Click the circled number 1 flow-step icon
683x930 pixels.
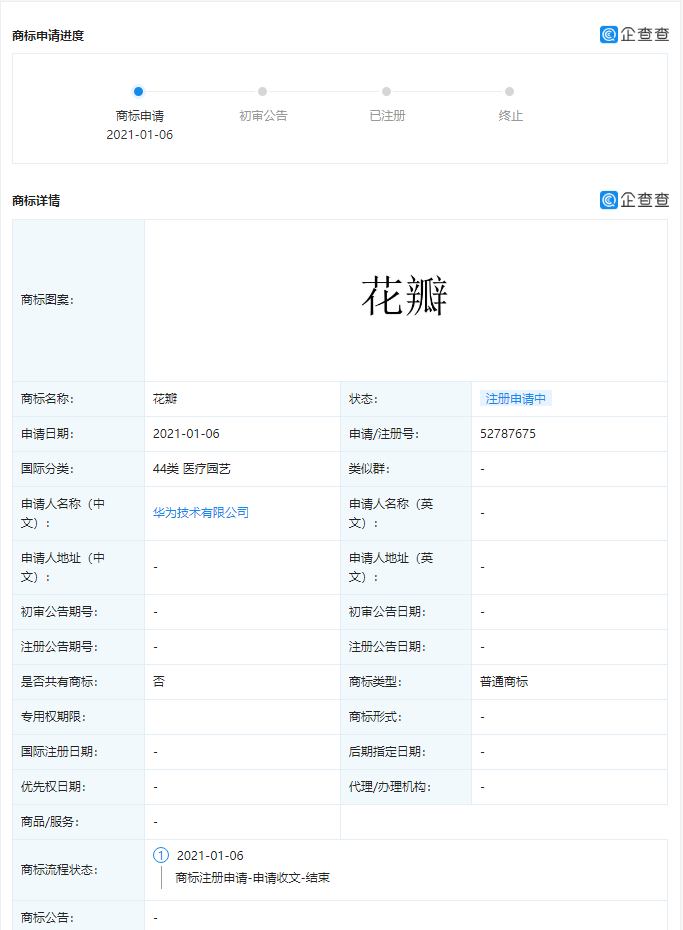coord(161,855)
